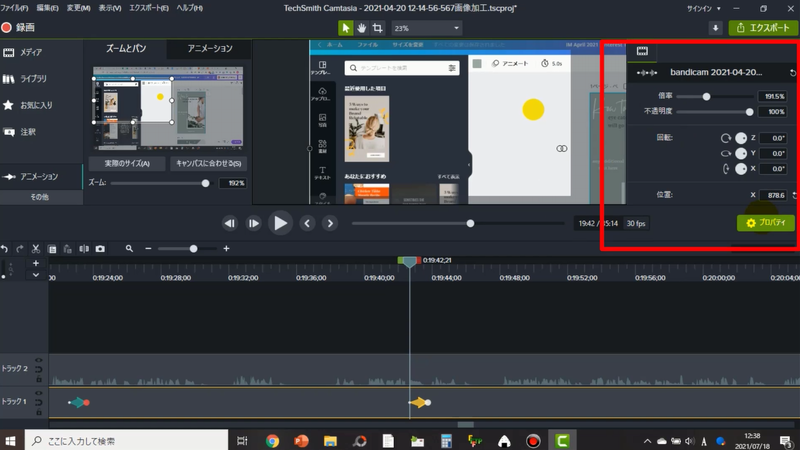
Task: Open the 編集 menu
Action: point(47,8)
